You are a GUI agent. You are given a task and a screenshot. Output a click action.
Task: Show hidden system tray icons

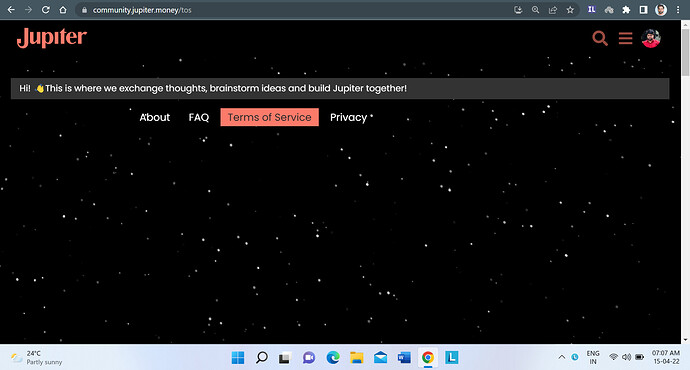pos(562,357)
